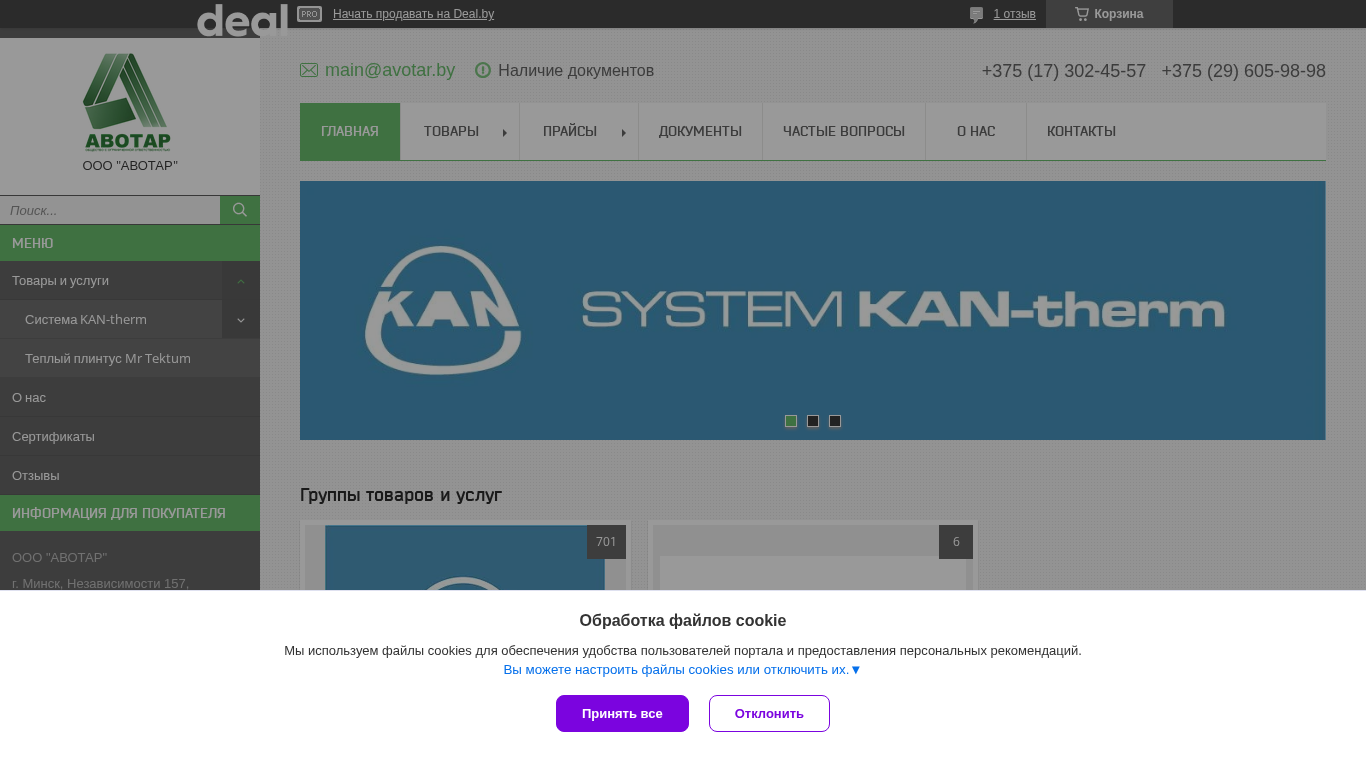This screenshot has height=768, width=1366.
Task: Focus the Поиск search field
Action: [x=110, y=210]
